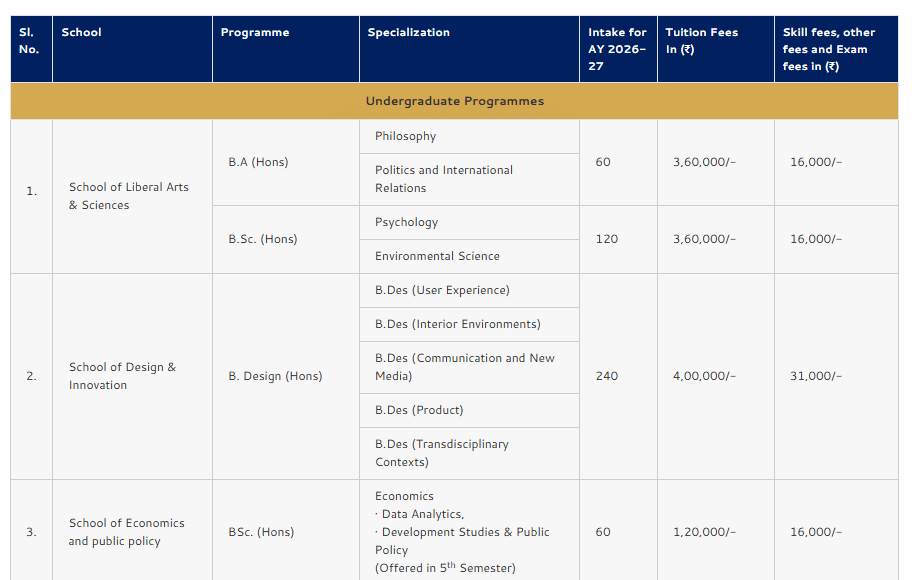Click B.Des (User Experience) entry
912x580 pixels.
point(442,290)
